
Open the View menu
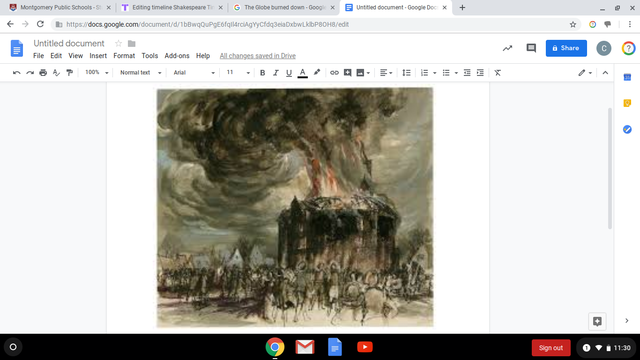click(76, 56)
